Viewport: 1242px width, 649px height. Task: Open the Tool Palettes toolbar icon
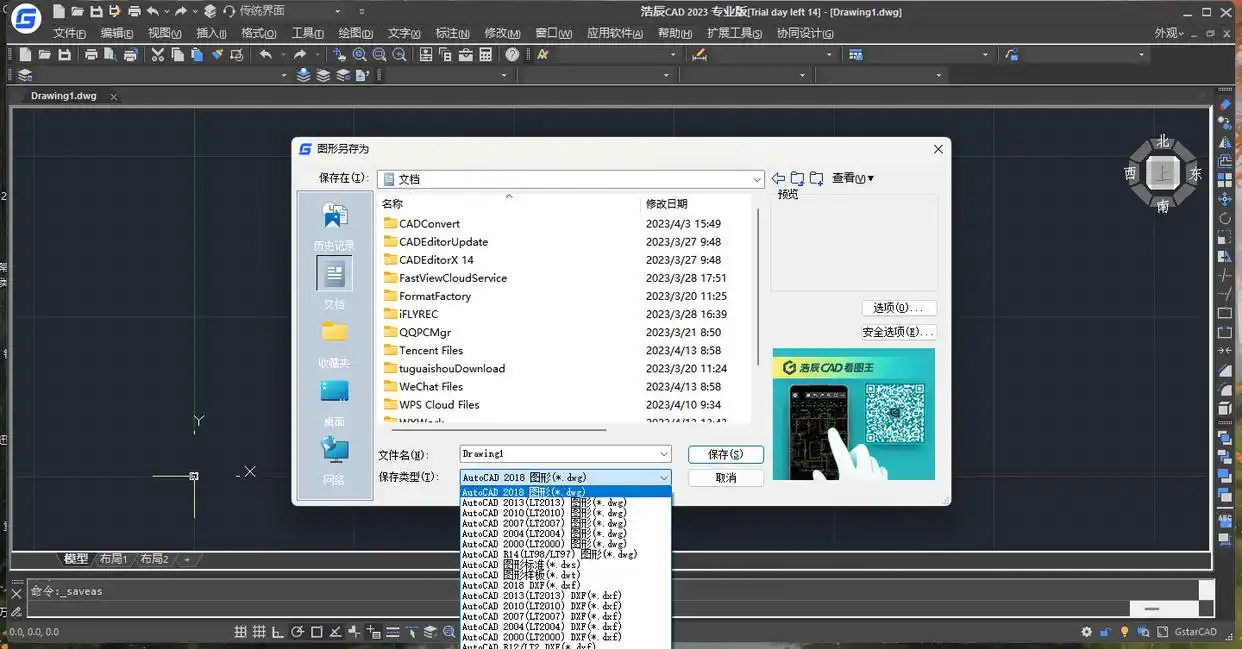click(466, 54)
